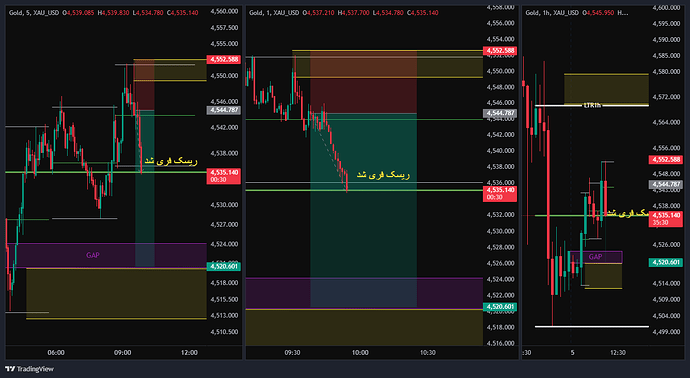The image size is (690, 378).
Task: Click the 4,554.000 price axis value
Action: click(500, 39)
